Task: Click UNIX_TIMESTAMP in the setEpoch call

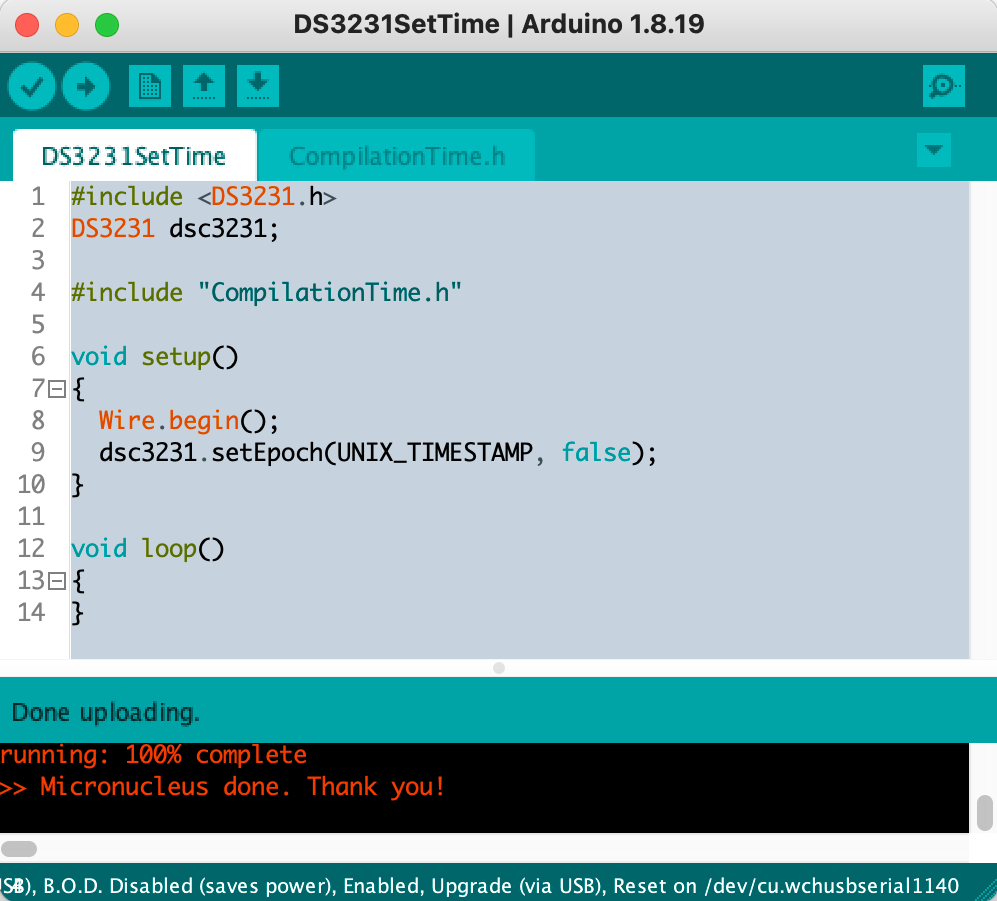Action: coord(434,453)
